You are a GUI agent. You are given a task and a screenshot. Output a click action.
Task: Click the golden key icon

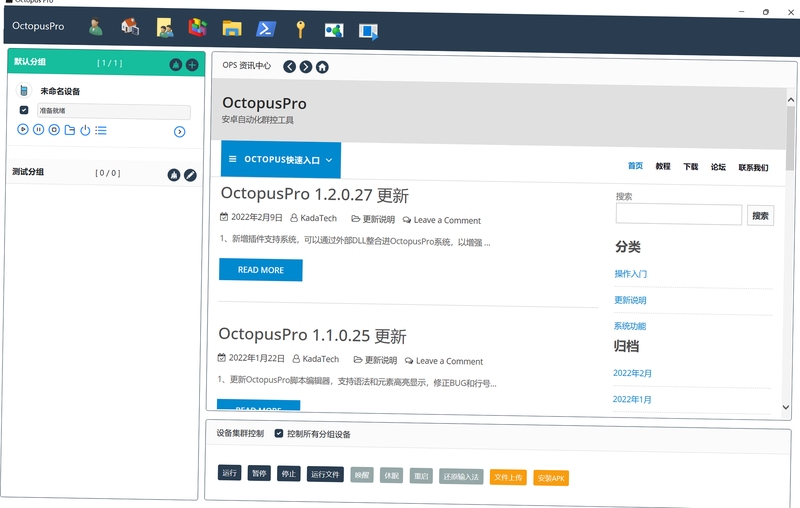(x=301, y=29)
